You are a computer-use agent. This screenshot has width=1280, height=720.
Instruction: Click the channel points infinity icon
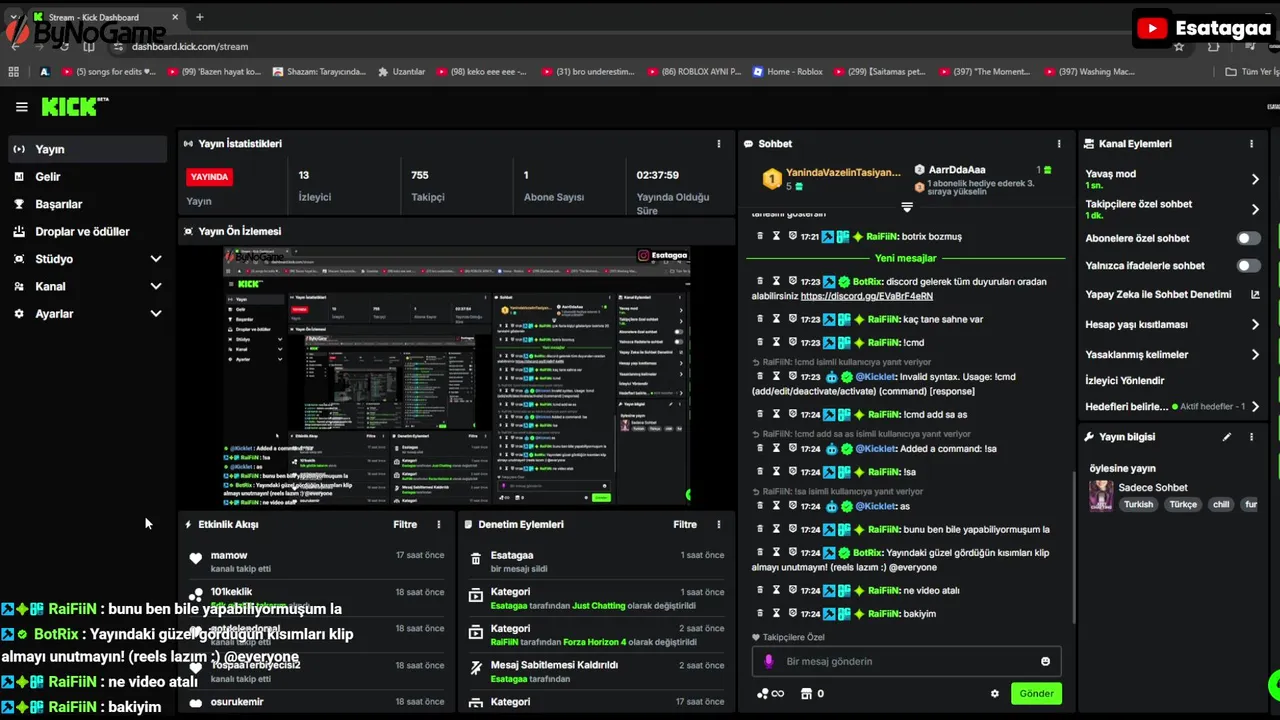770,694
